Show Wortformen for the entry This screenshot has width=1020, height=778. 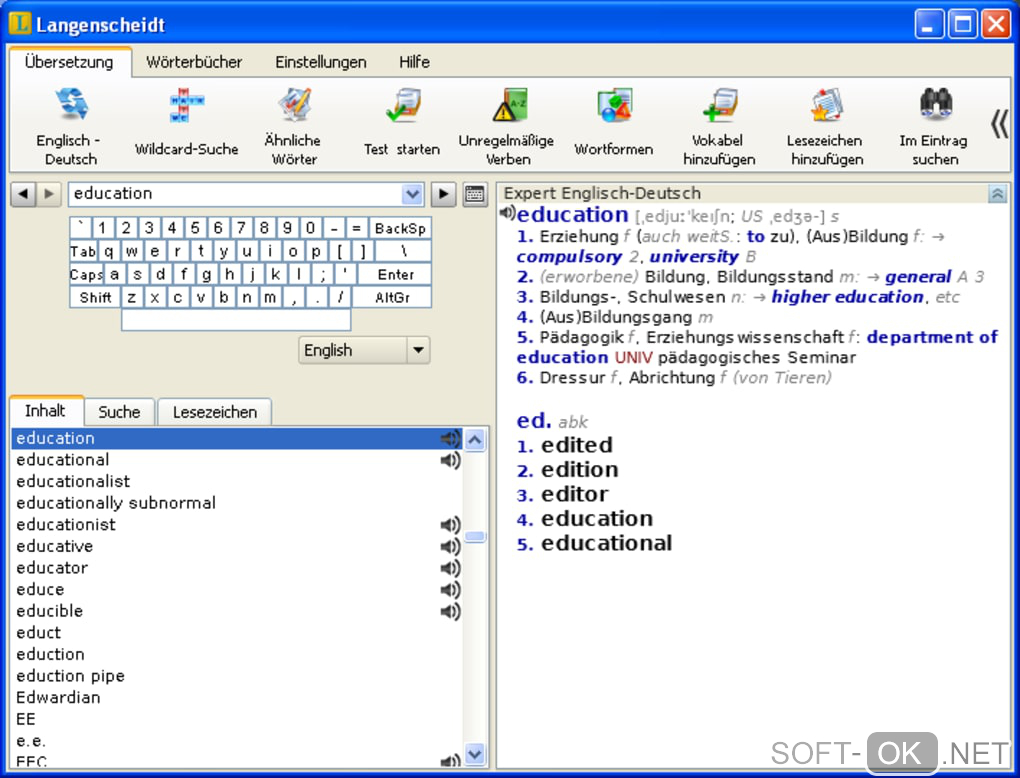point(613,124)
